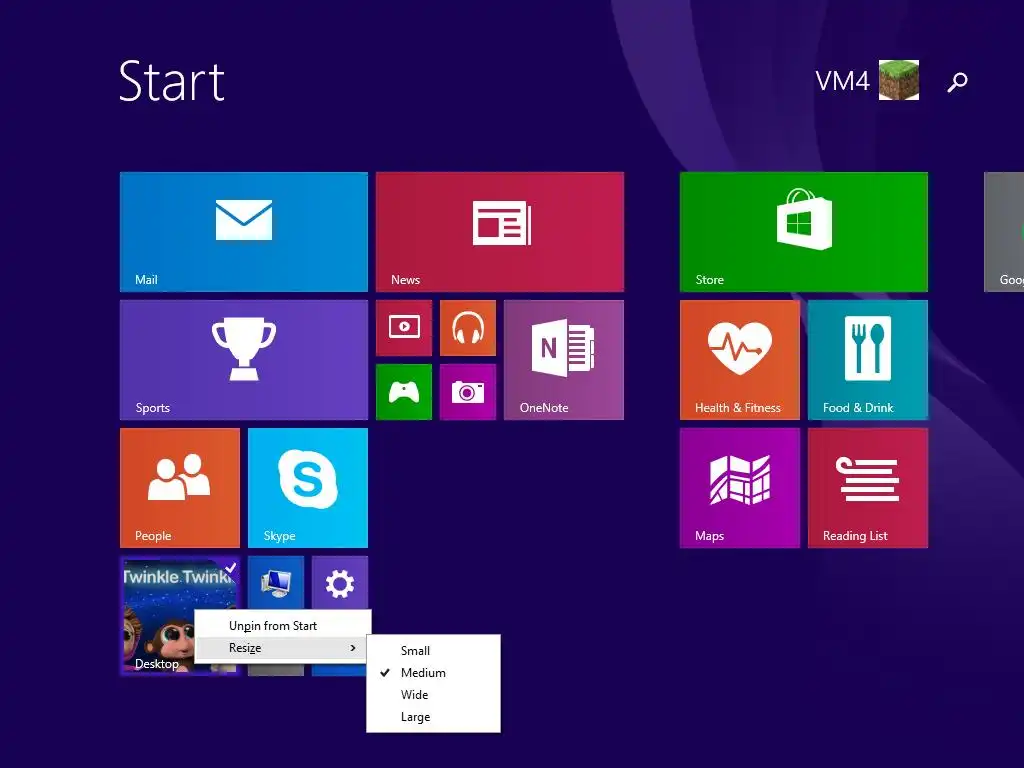
Task: Select the checked Medium size option
Action: click(433, 673)
